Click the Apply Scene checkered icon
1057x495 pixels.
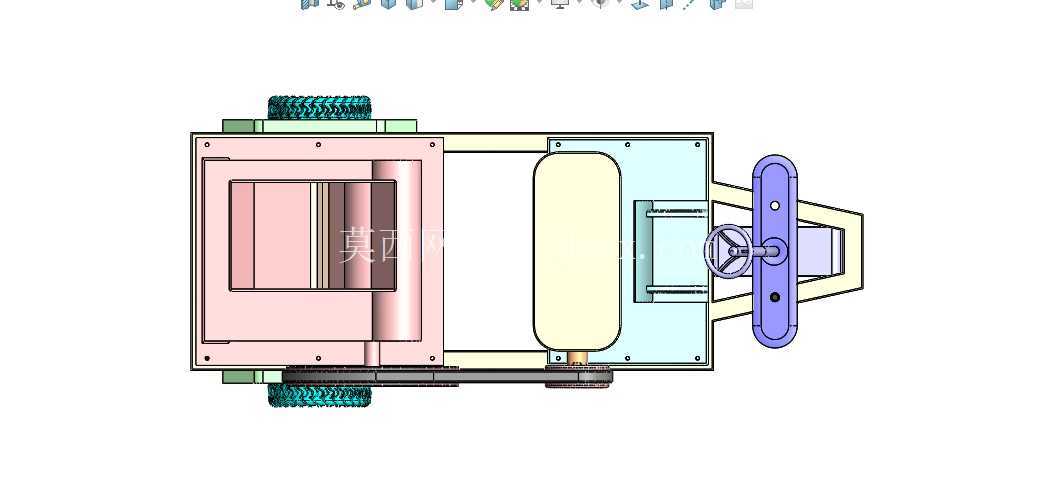(x=519, y=4)
